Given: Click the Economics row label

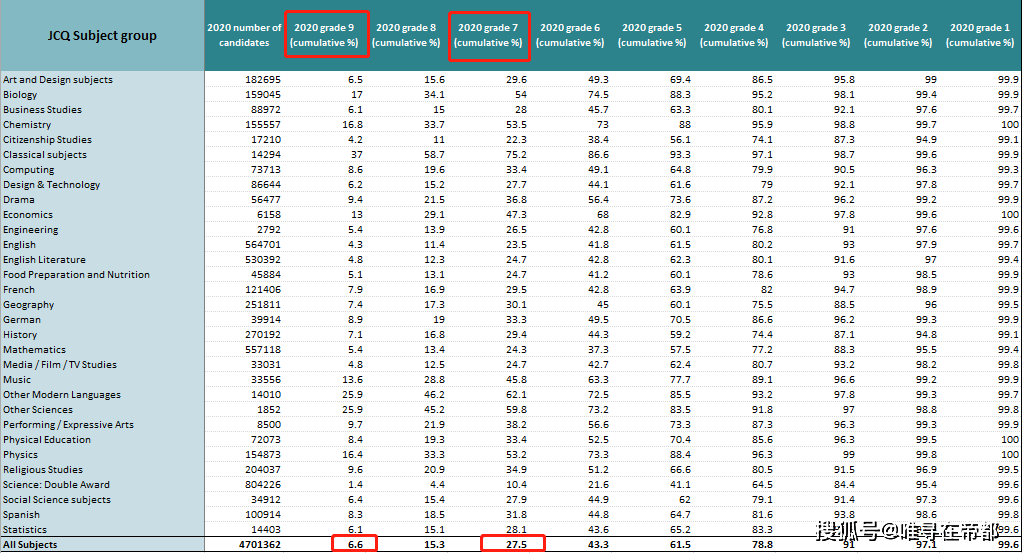Looking at the screenshot, I should click(28, 215).
